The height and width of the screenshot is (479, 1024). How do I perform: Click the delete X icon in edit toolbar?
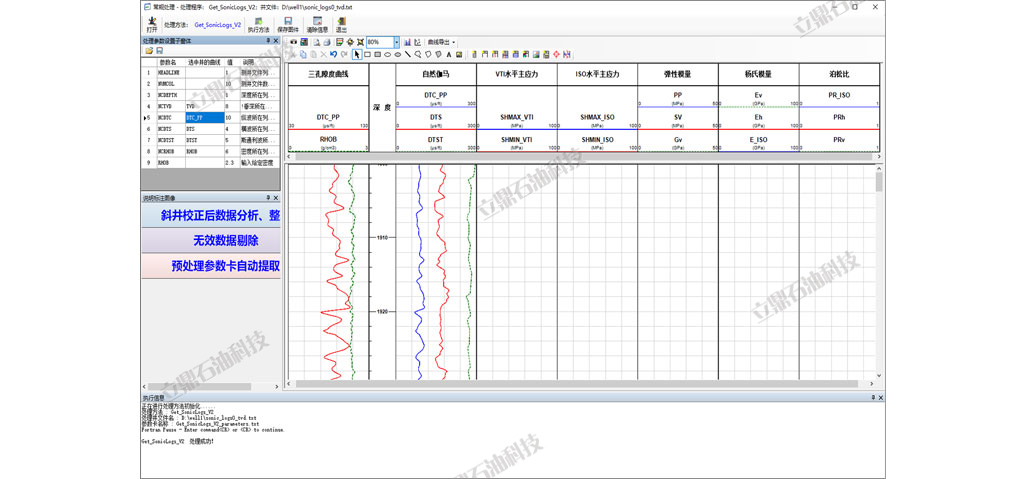coord(324,54)
